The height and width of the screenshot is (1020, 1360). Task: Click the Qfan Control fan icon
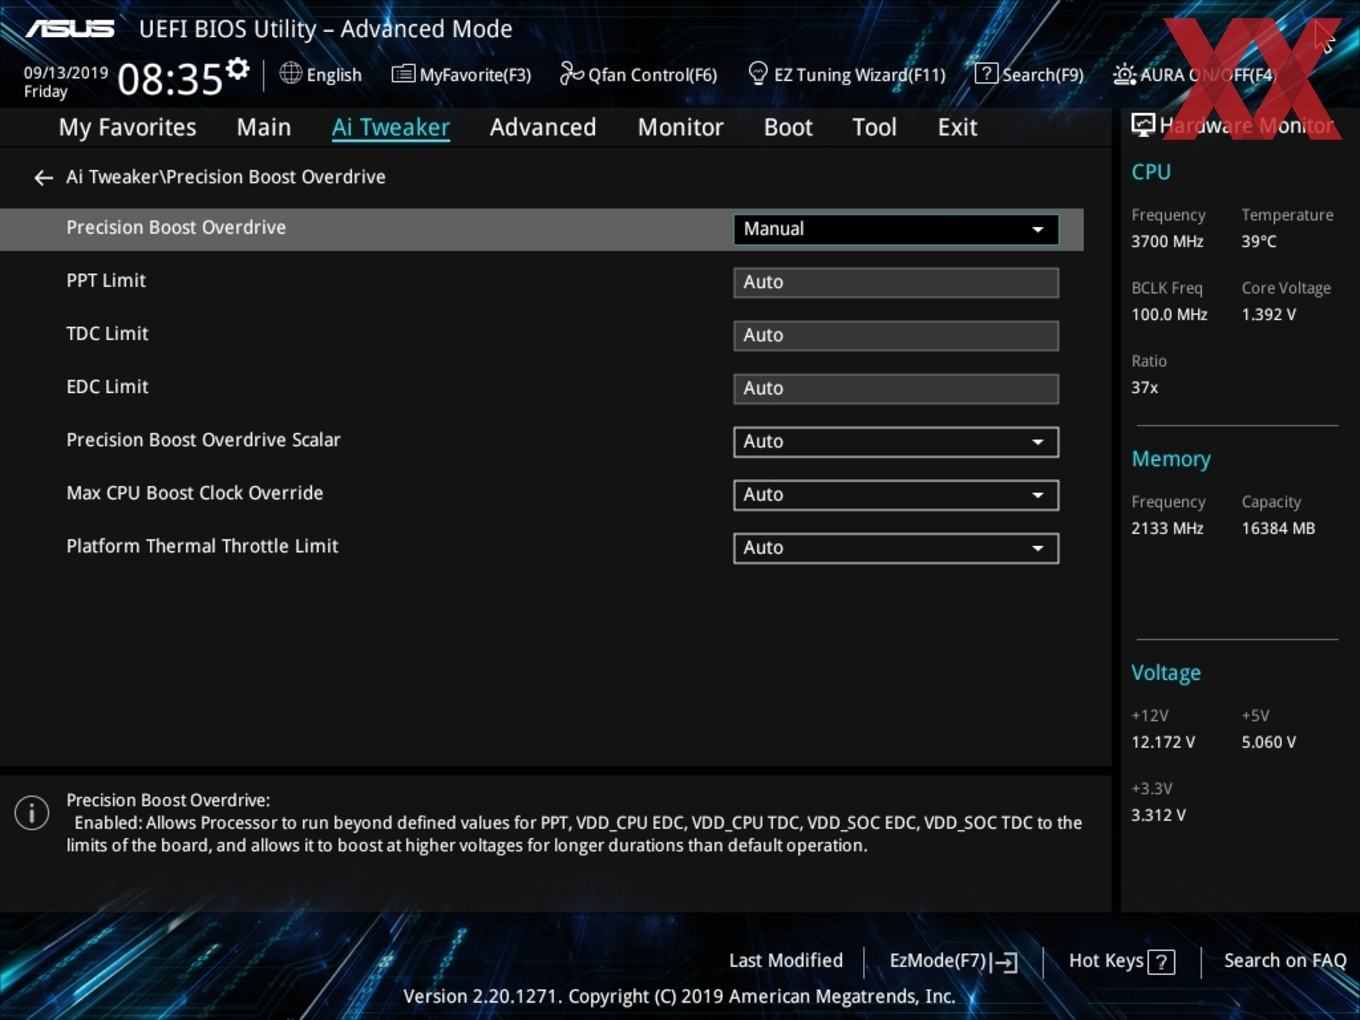click(571, 73)
